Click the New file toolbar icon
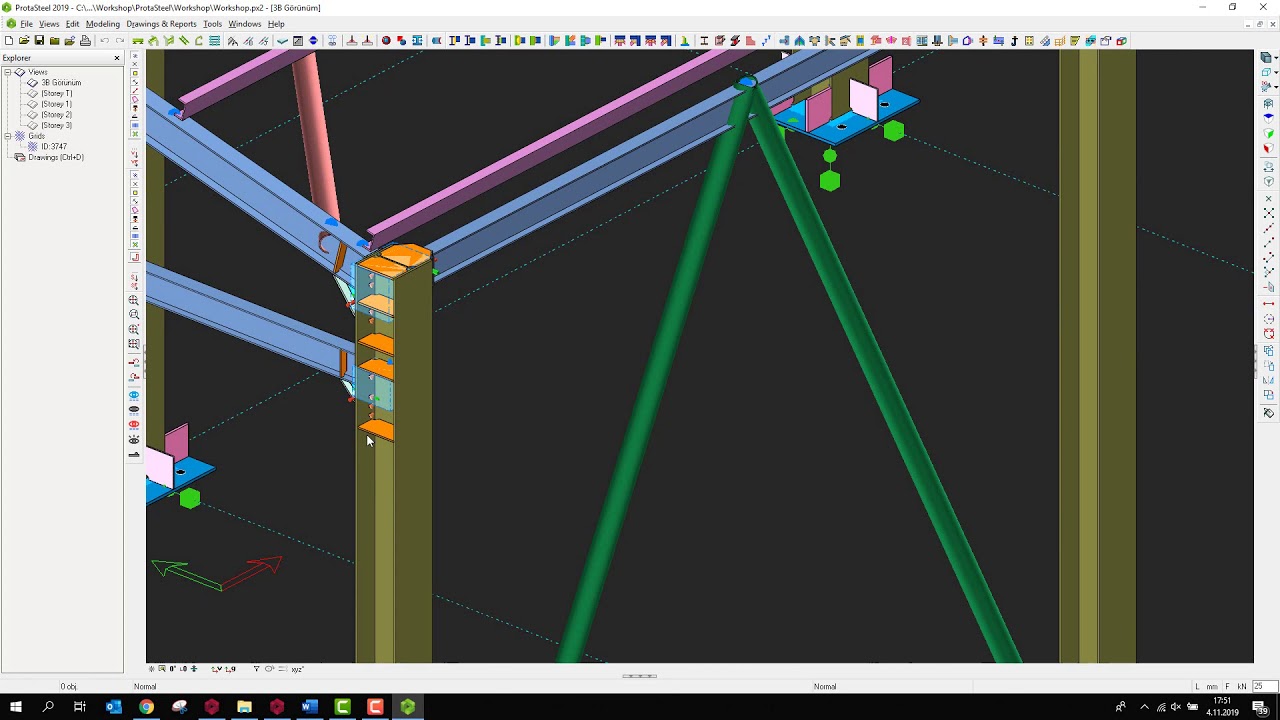This screenshot has height=720, width=1280. pos(9,41)
